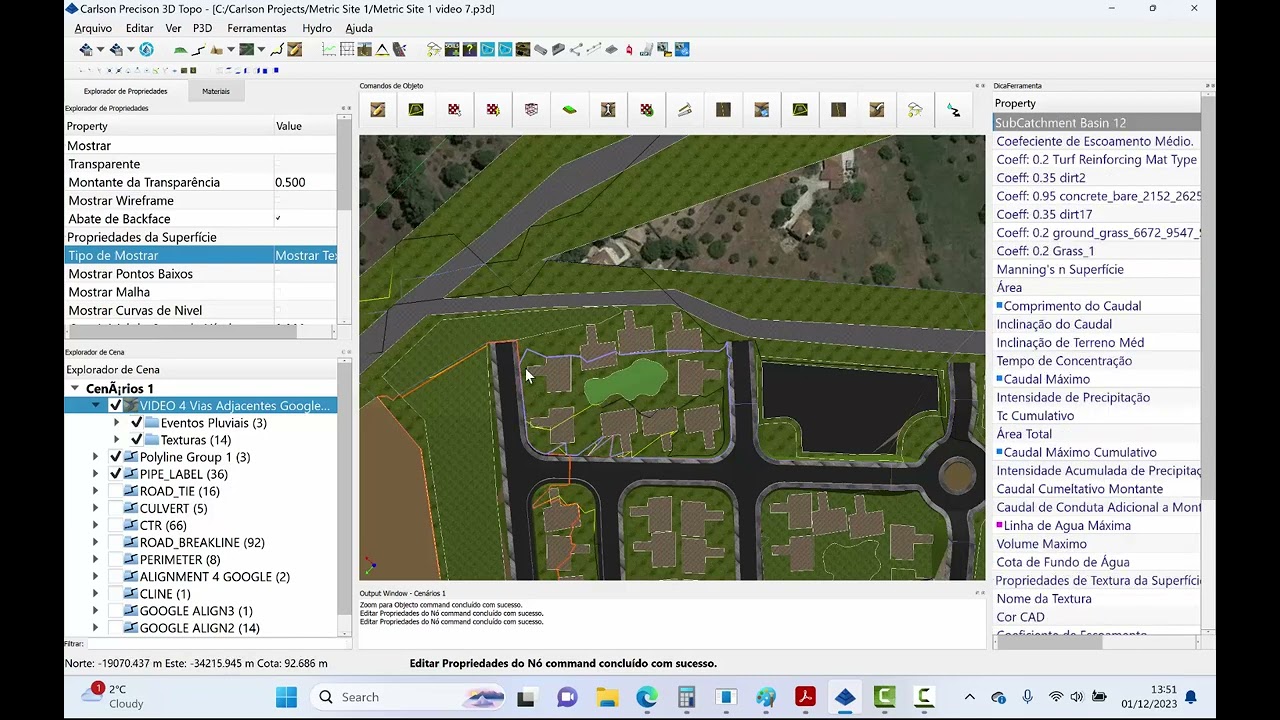Toggle the Abate de Backface checkmark
The height and width of the screenshot is (720, 1280).
[x=278, y=219]
